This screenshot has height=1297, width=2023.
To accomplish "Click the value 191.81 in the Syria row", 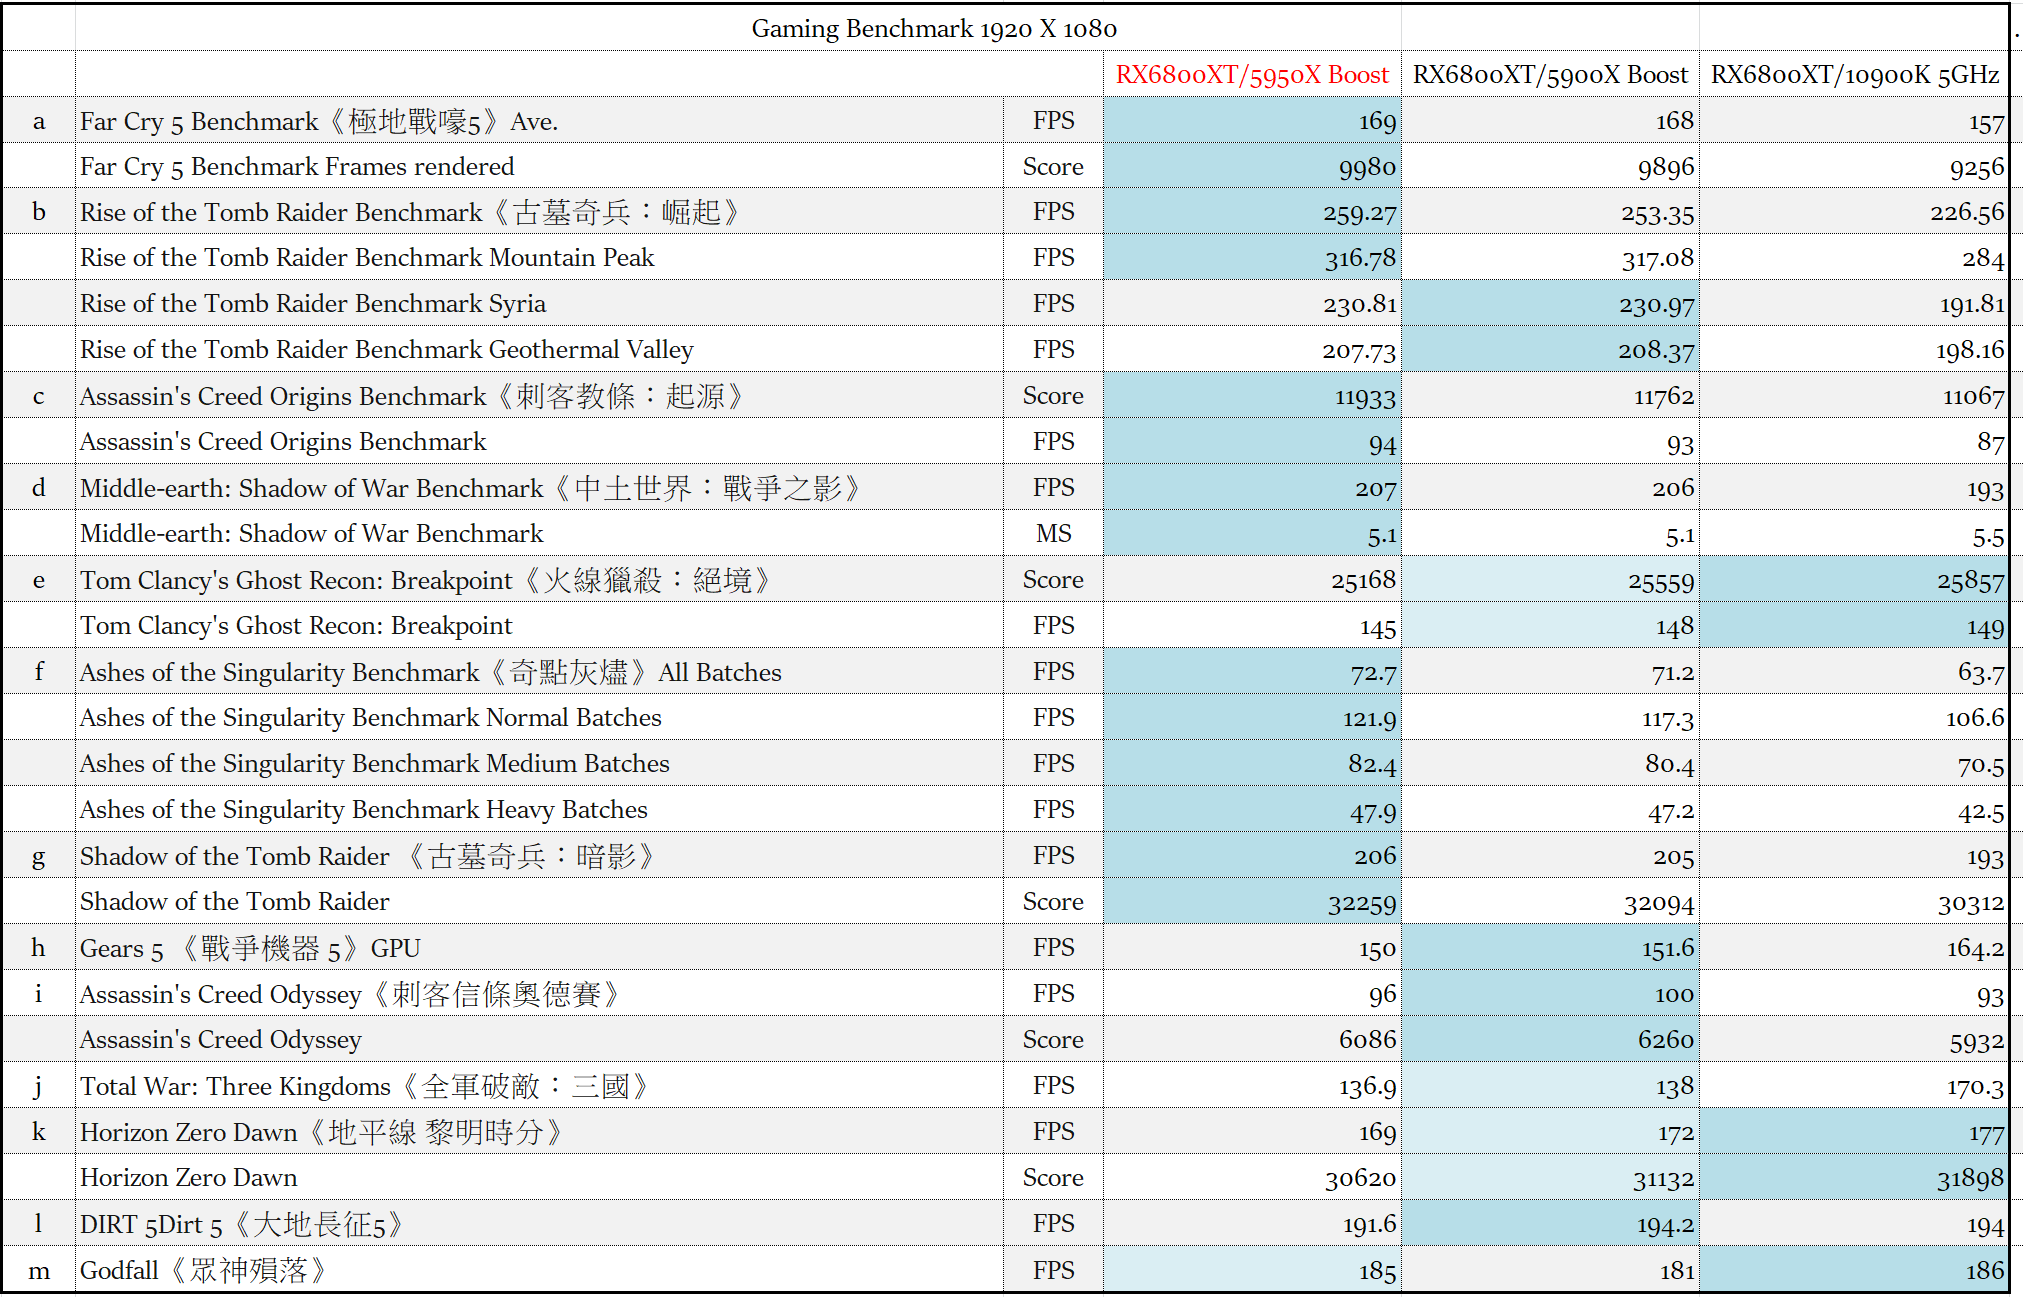I will (x=1972, y=305).
